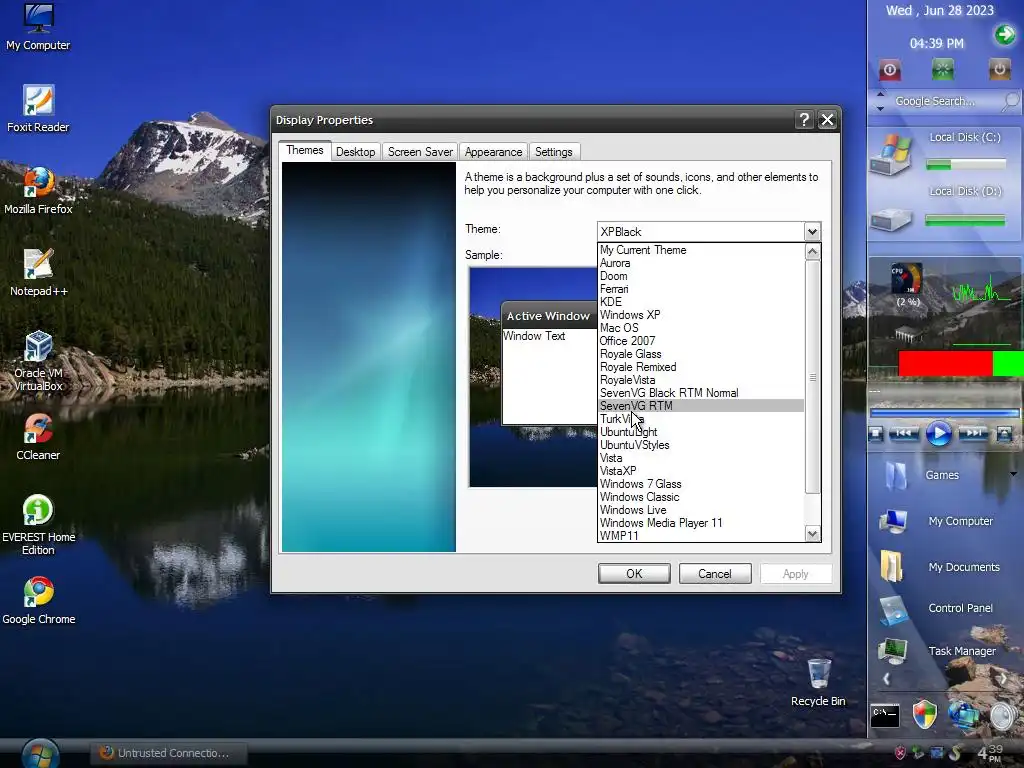Click the brown power sidebar button
1024x768 pixels.
pos(999,69)
